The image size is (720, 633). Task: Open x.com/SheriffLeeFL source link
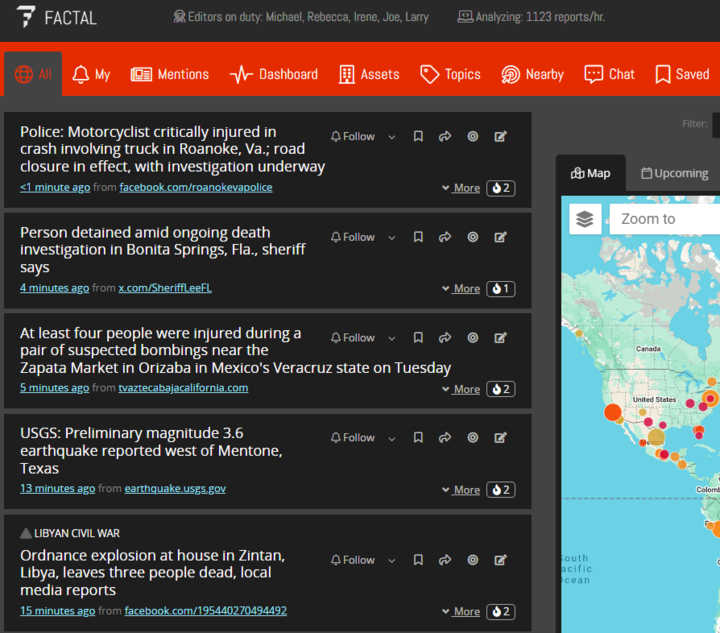coord(165,288)
